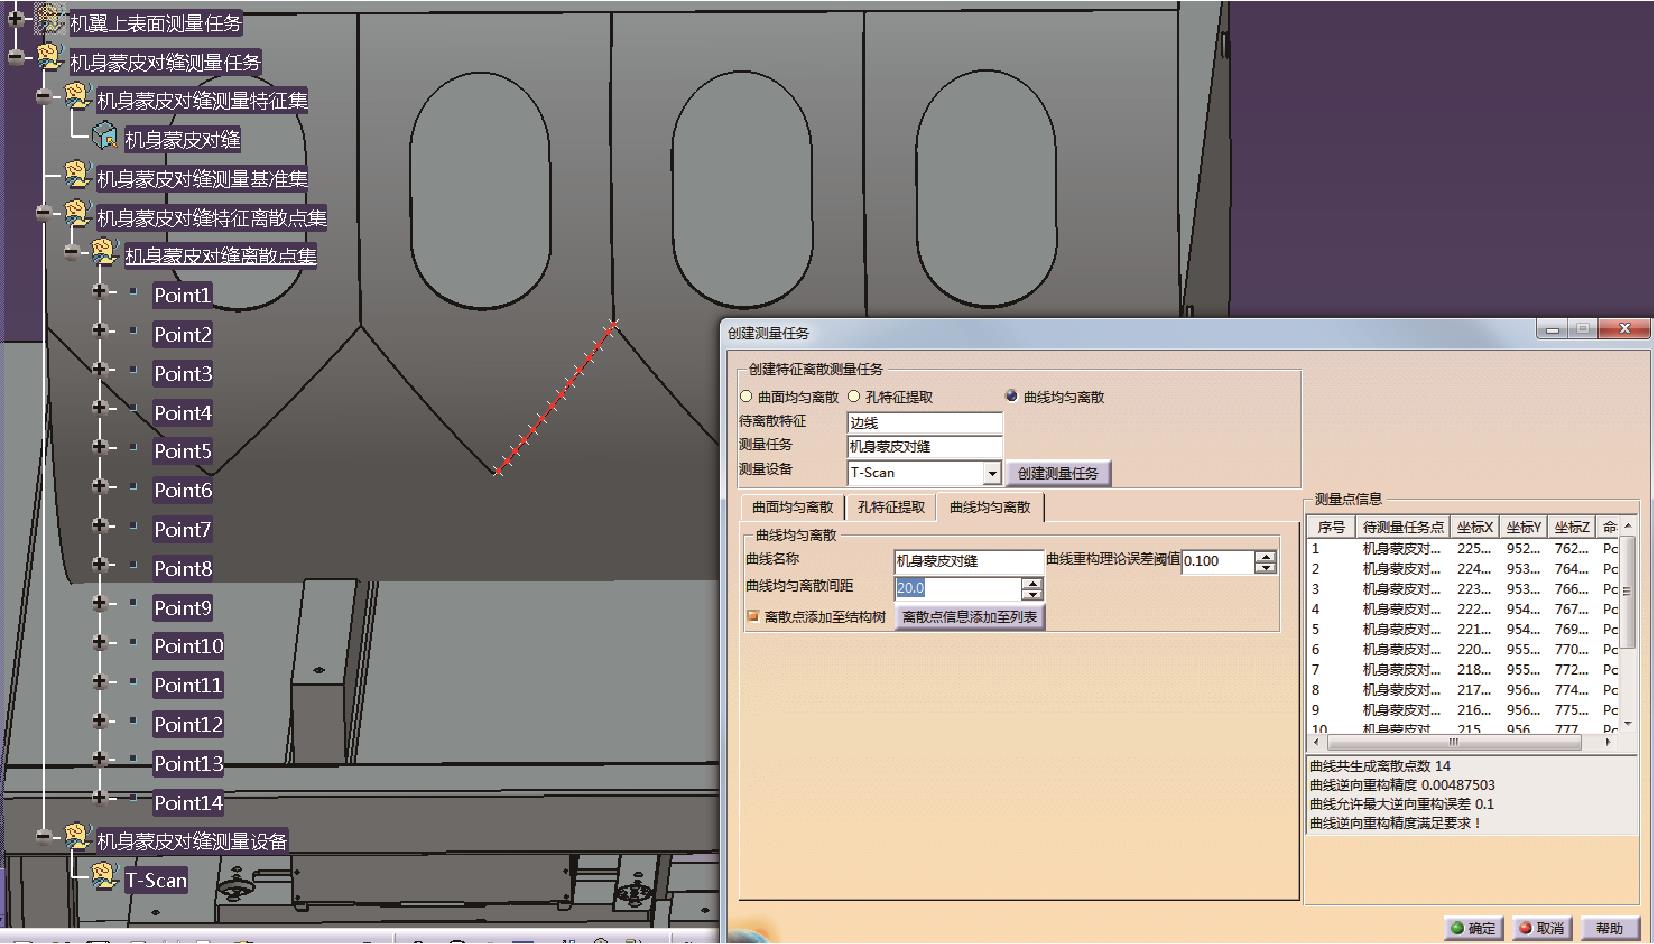Select the 孔特征提取 radio button
This screenshot has height=944, width=1654.
pyautogui.click(x=854, y=397)
